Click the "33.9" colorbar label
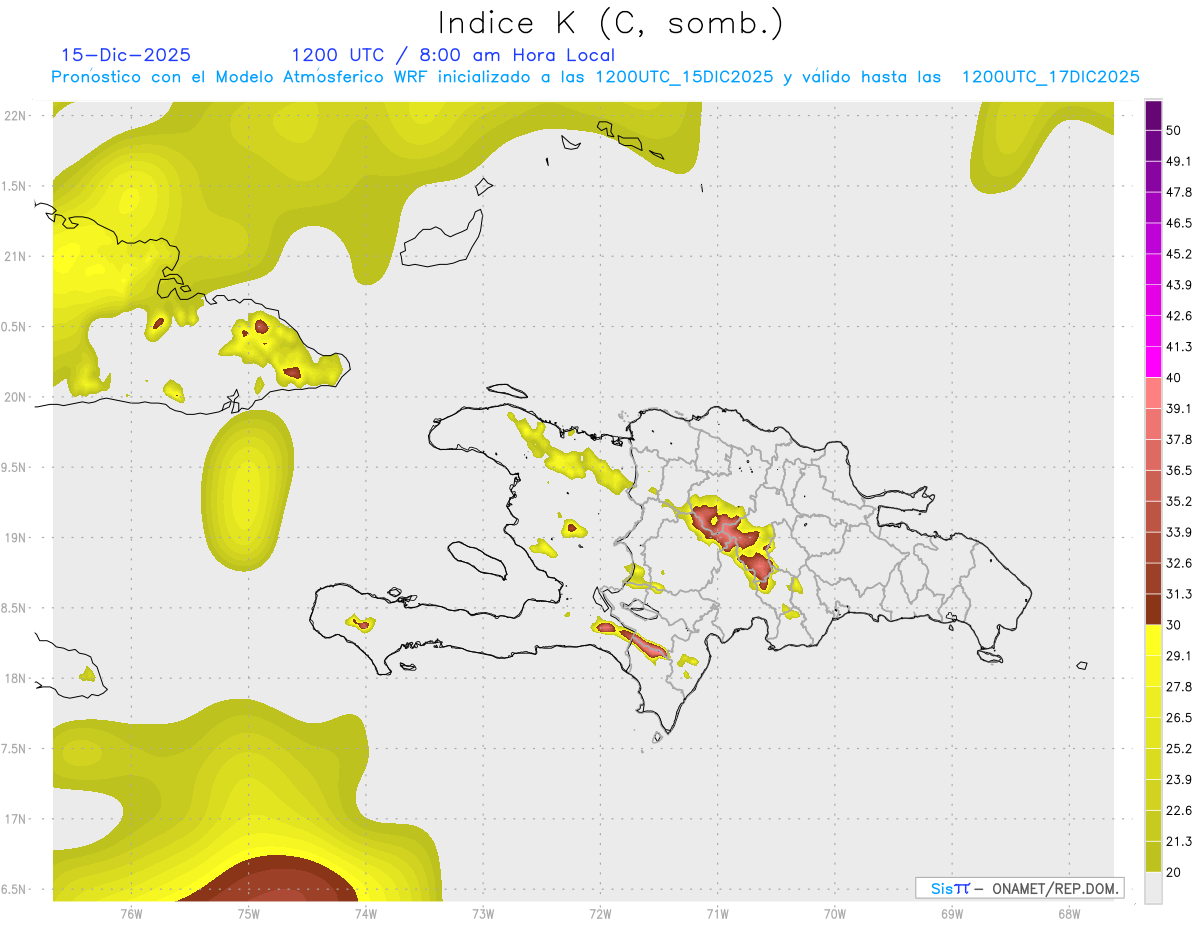This screenshot has height=927, width=1200. pyautogui.click(x=1179, y=532)
